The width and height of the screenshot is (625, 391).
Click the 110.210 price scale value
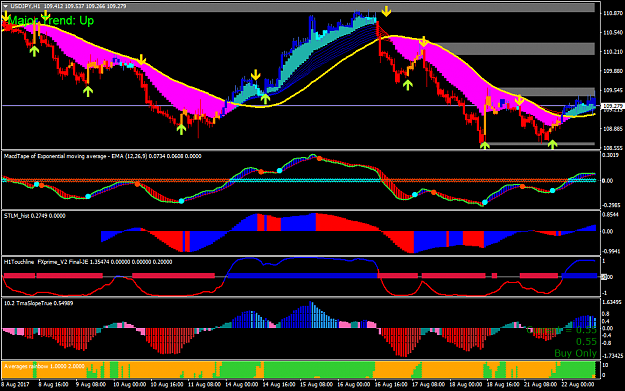(613, 51)
